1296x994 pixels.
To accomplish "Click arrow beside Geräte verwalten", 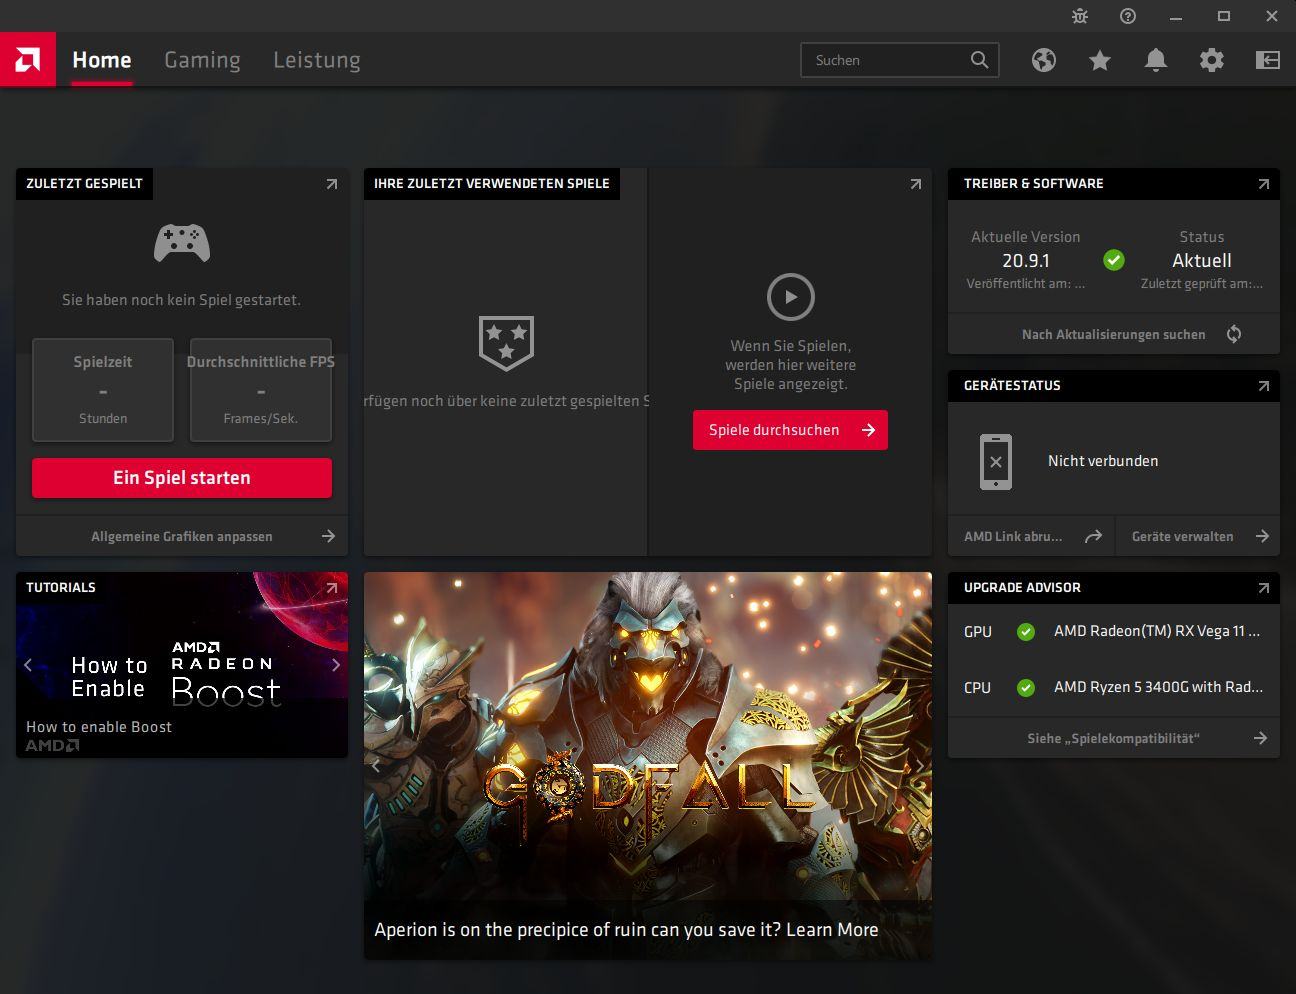I will pyautogui.click(x=1263, y=537).
